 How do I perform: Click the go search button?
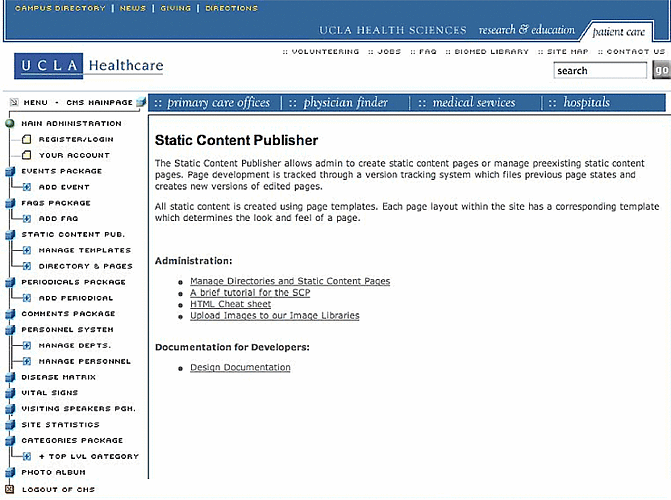click(x=661, y=70)
